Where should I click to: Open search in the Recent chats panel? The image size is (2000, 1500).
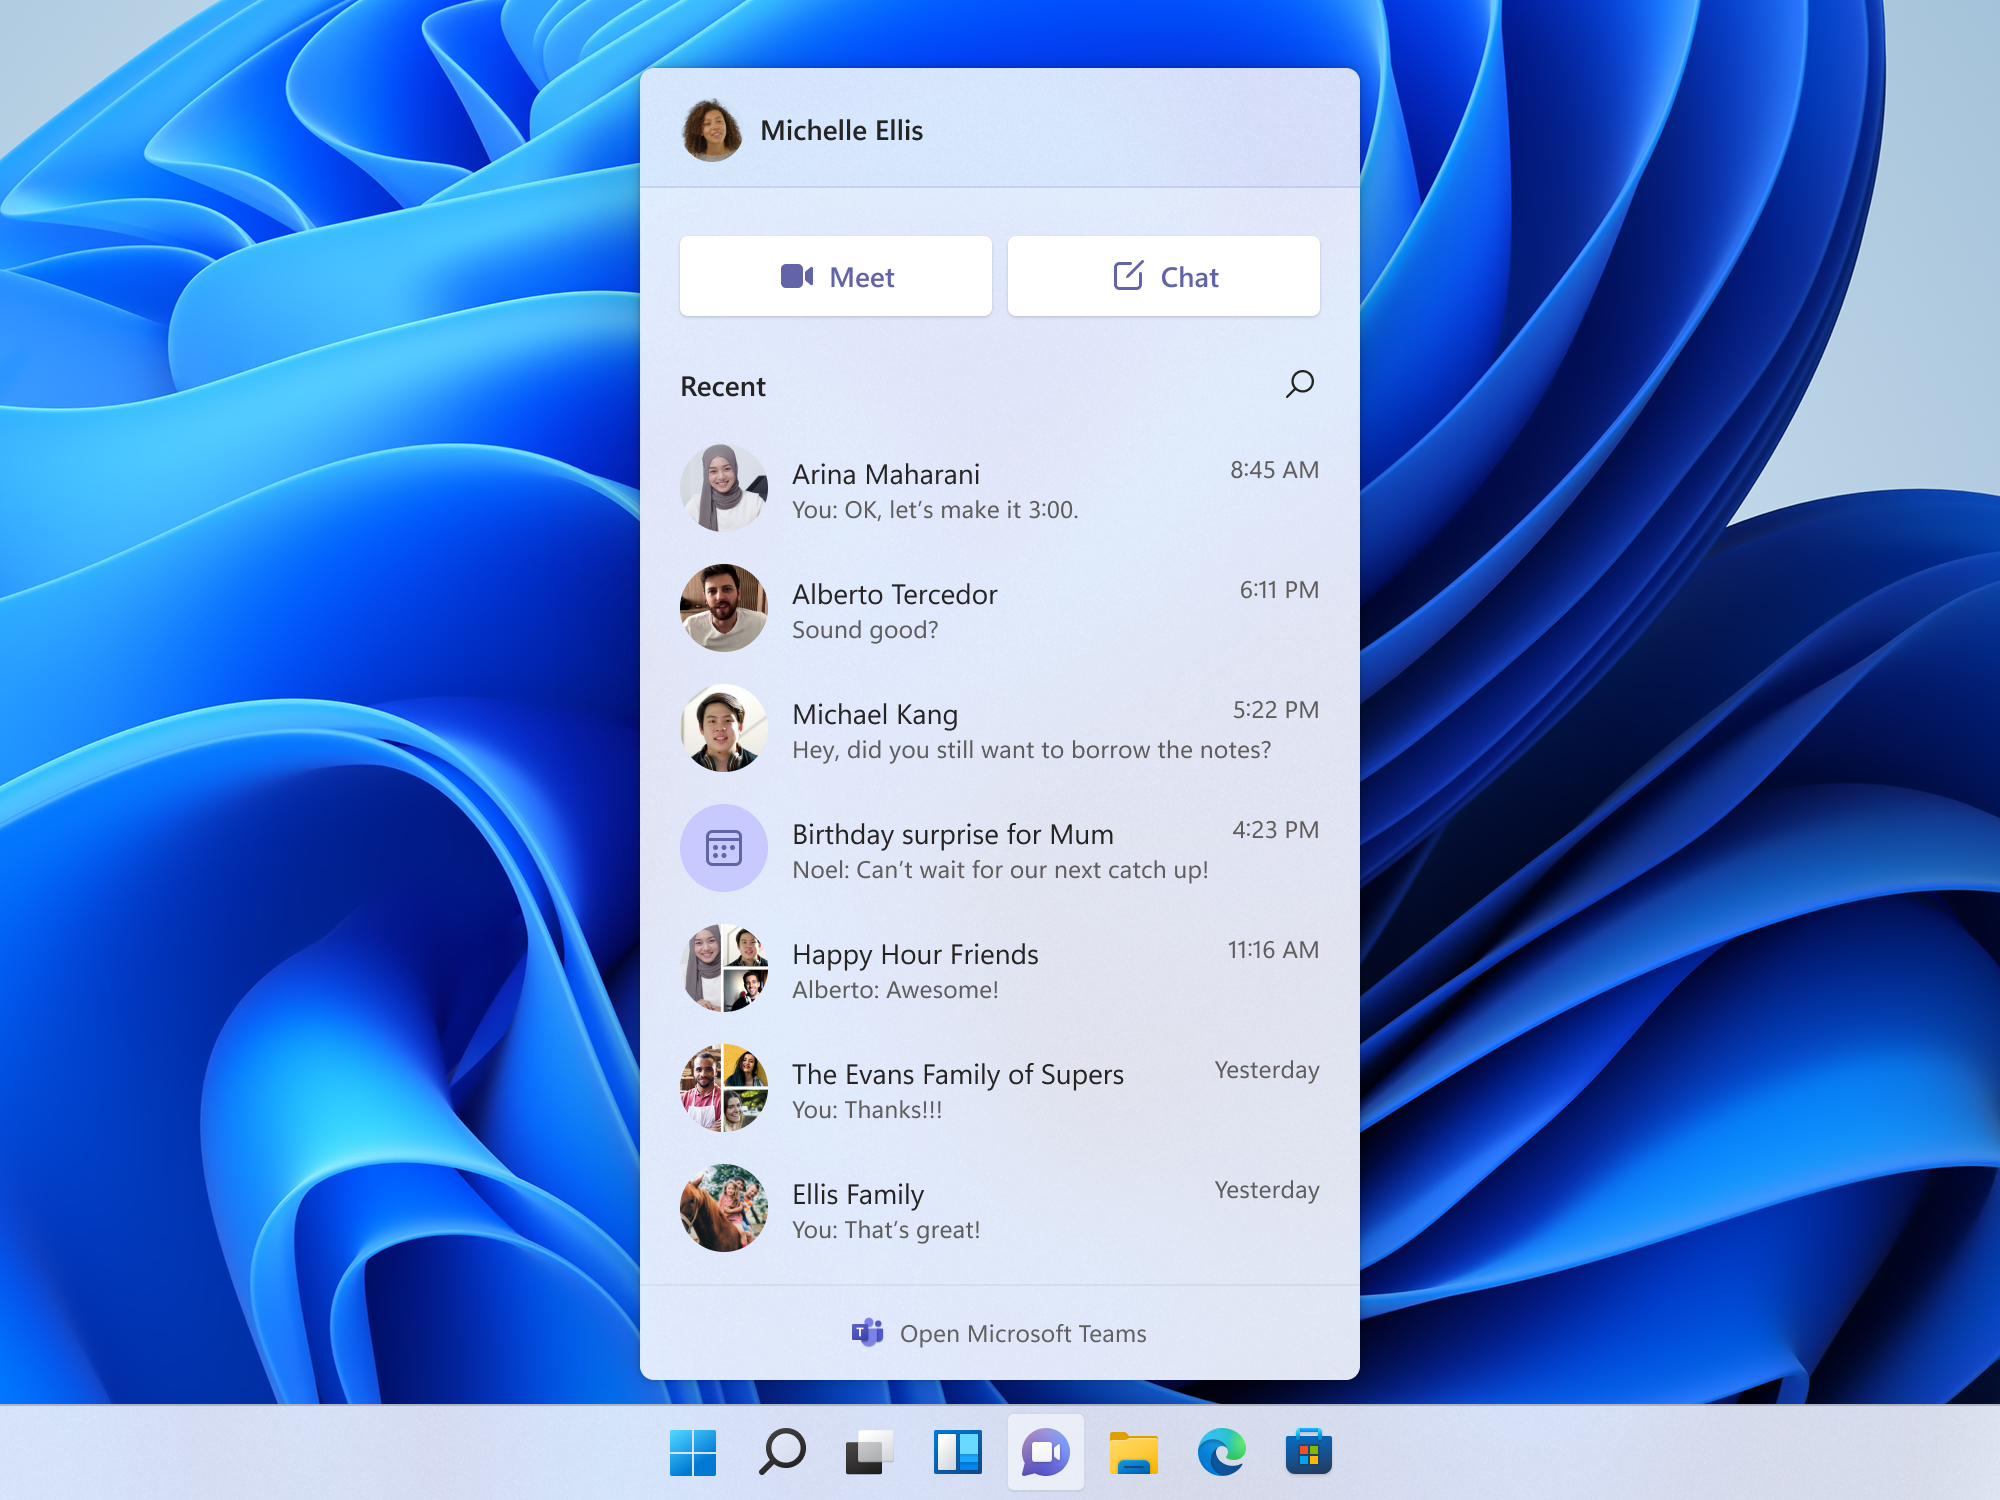[1299, 384]
